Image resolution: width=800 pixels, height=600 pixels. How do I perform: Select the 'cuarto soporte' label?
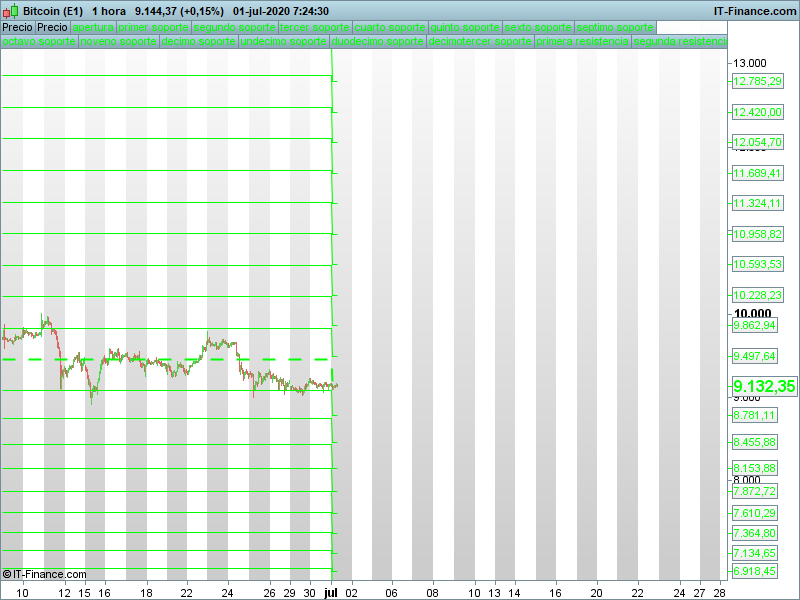click(390, 28)
